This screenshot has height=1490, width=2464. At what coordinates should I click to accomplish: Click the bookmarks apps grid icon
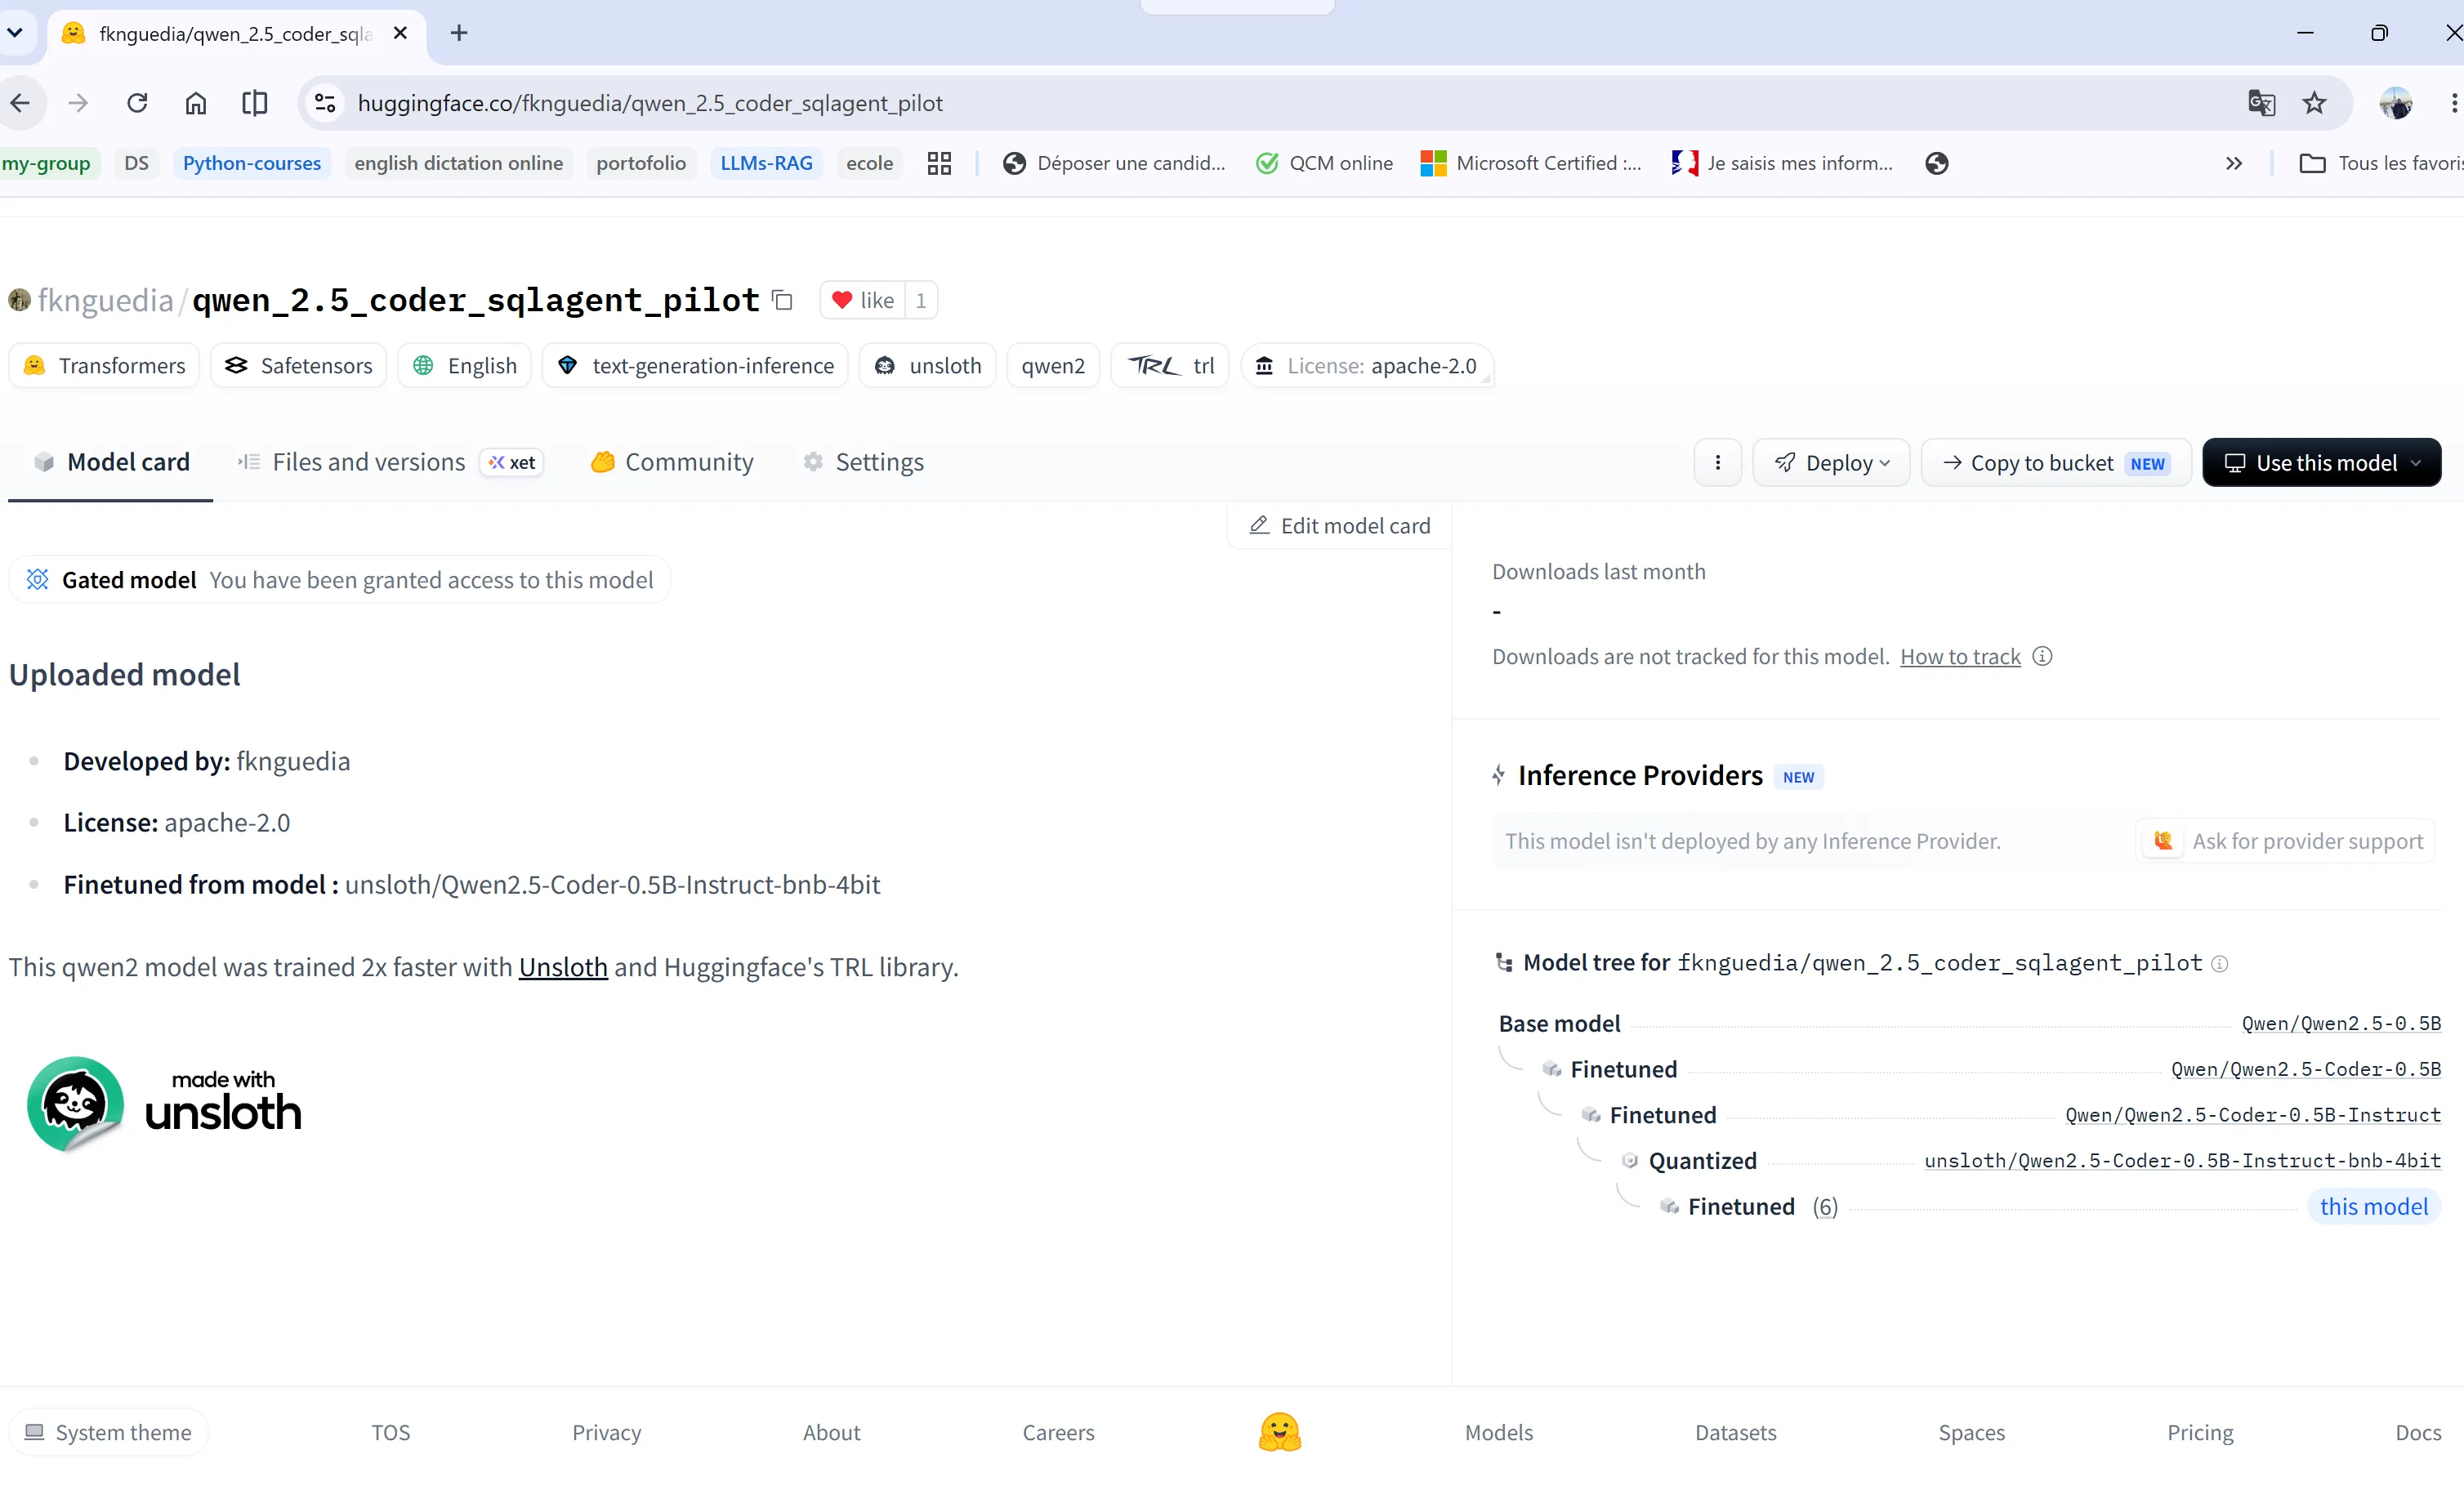[x=939, y=163]
